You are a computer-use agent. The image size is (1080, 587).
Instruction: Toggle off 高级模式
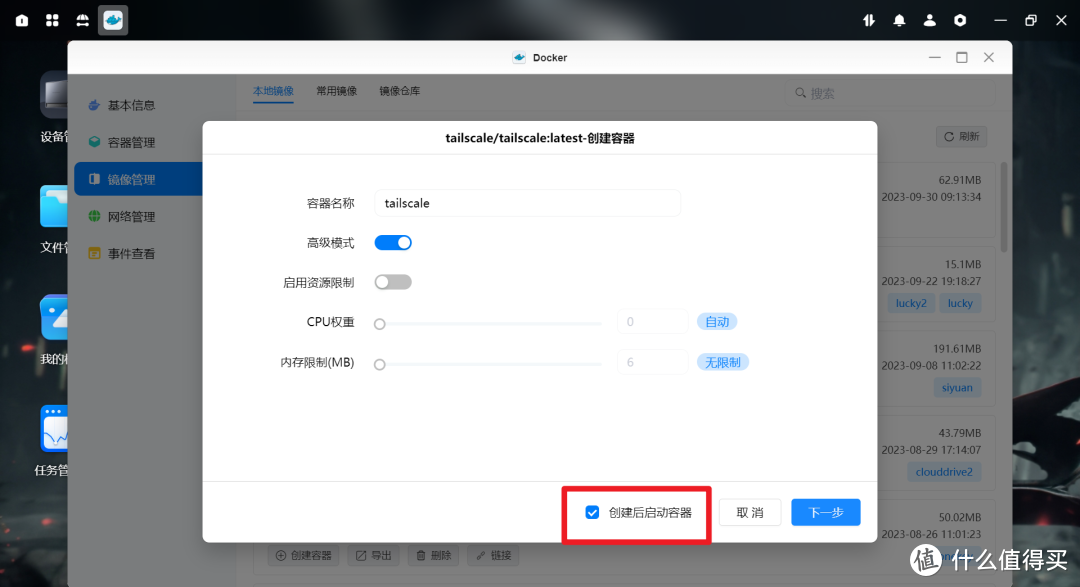coord(393,242)
